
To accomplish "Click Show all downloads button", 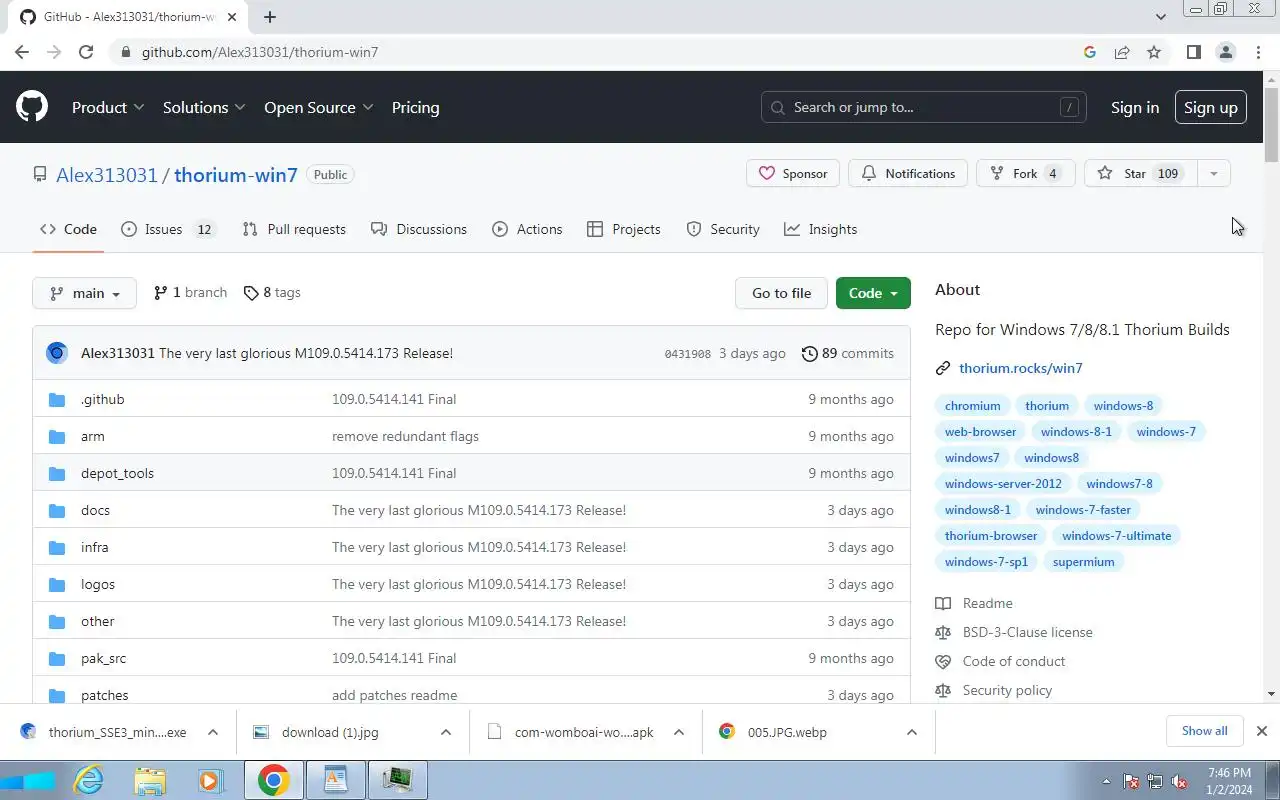I will click(1204, 731).
